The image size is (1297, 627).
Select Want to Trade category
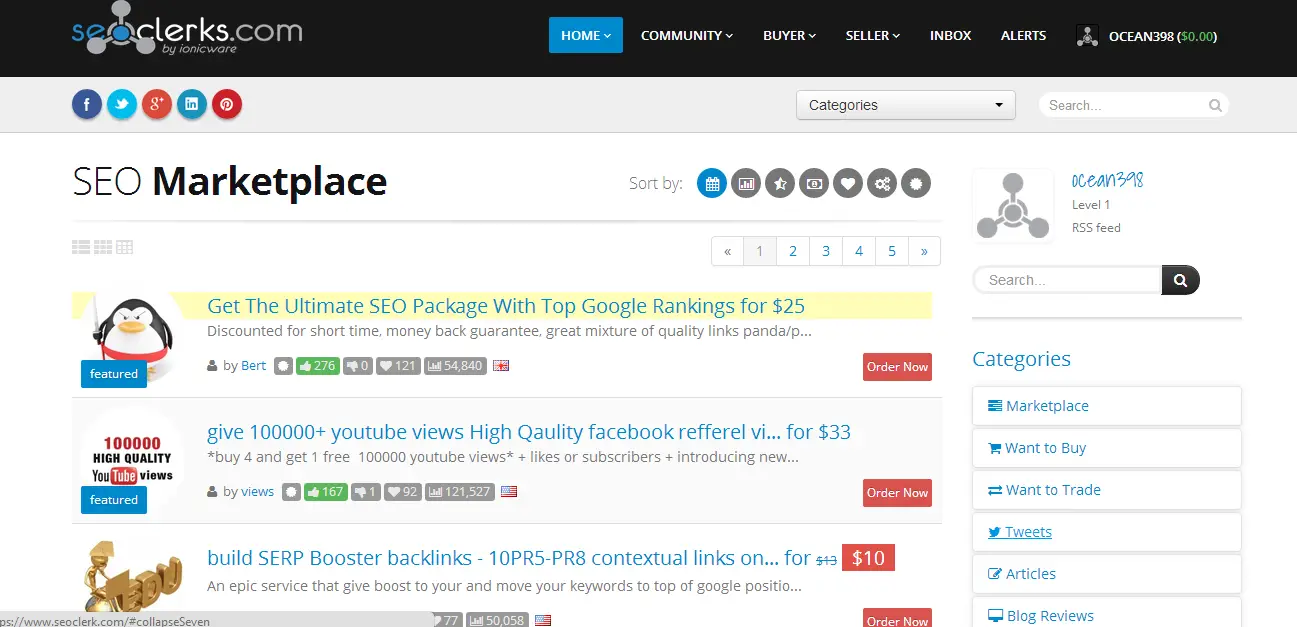[1107, 490]
